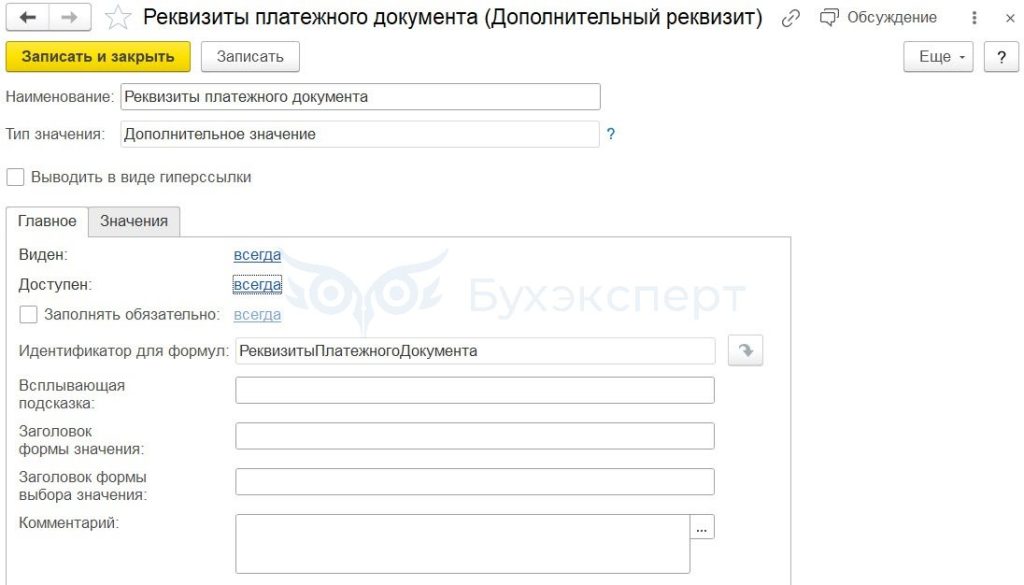Click the forward navigation arrow
This screenshot has height=585, width=1024.
tap(69, 17)
